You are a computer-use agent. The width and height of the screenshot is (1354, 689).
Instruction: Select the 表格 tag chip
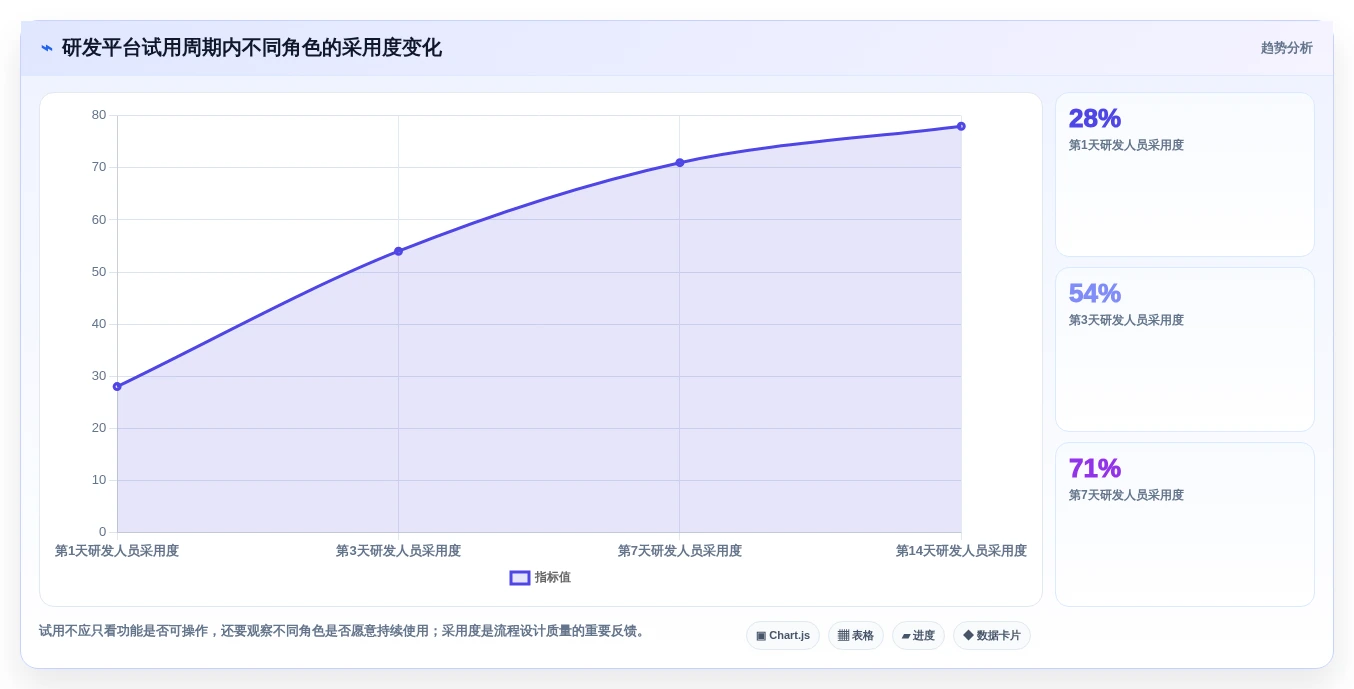click(x=856, y=636)
